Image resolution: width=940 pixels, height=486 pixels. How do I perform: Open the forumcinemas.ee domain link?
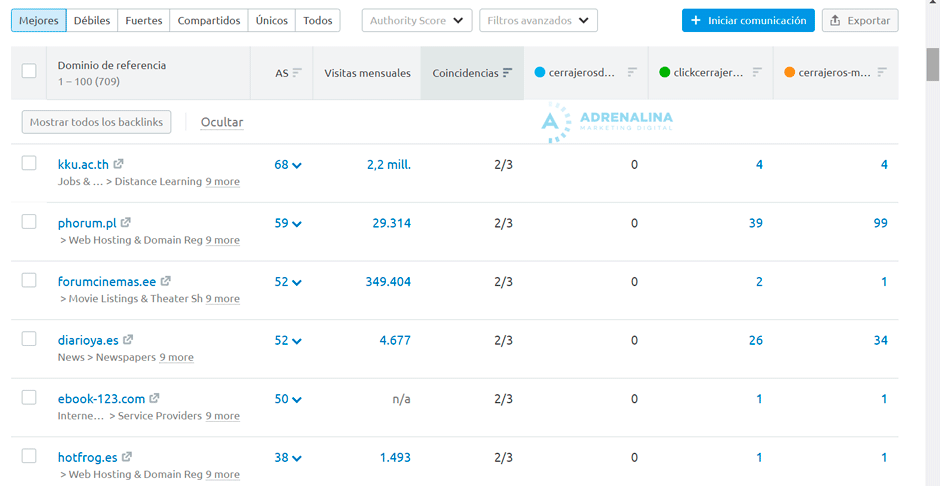tap(107, 282)
